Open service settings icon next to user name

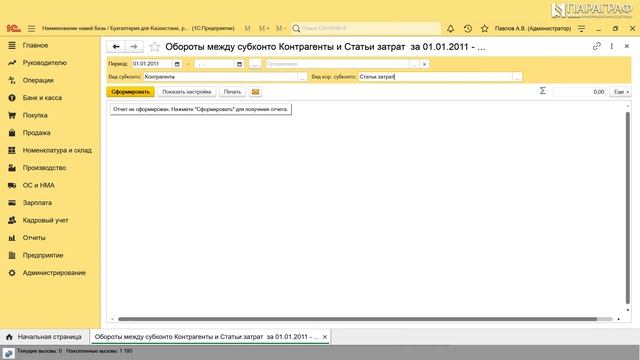pyautogui.click(x=582, y=29)
